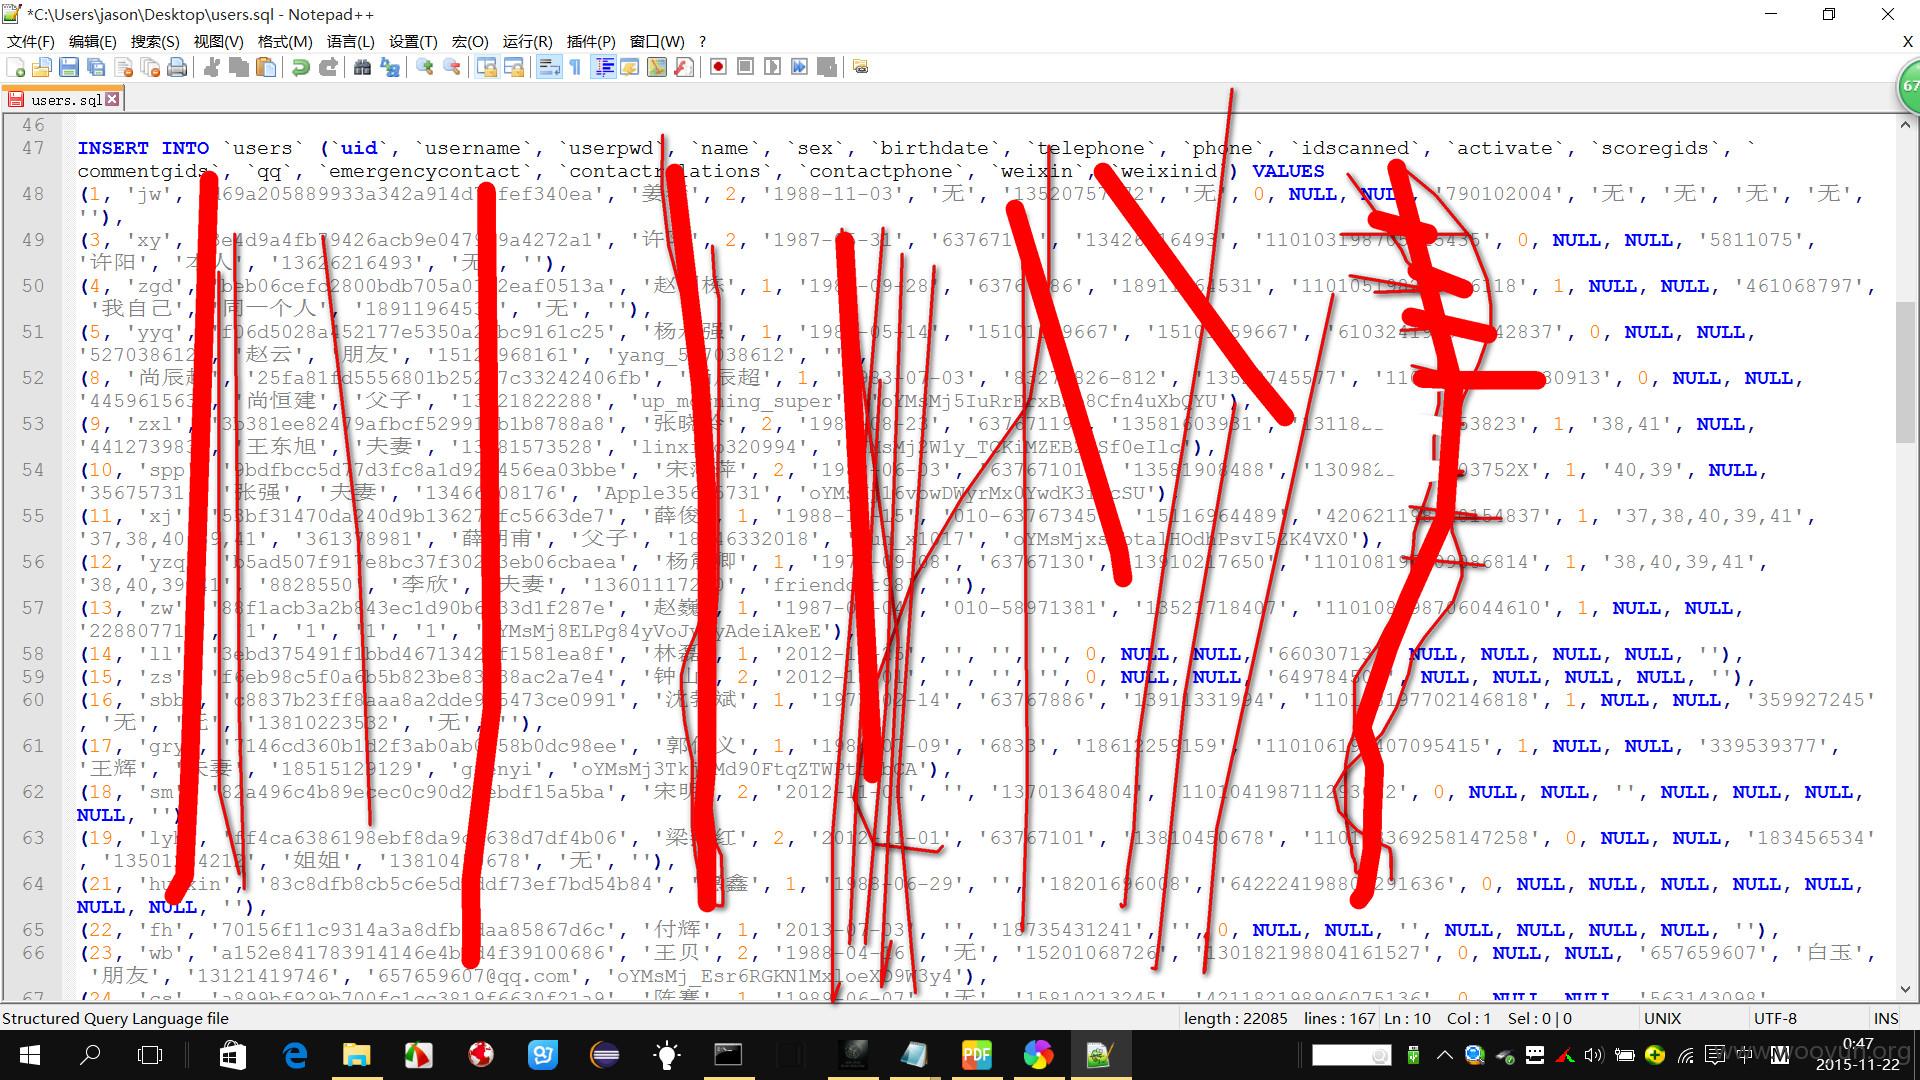Close the users.sql tab with red X
The height and width of the screenshot is (1080, 1920).
click(112, 99)
